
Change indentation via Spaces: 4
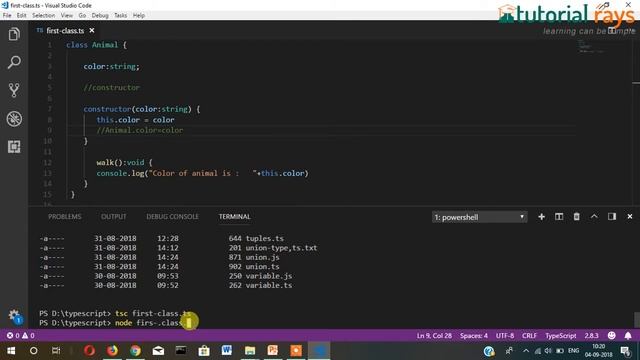474,336
